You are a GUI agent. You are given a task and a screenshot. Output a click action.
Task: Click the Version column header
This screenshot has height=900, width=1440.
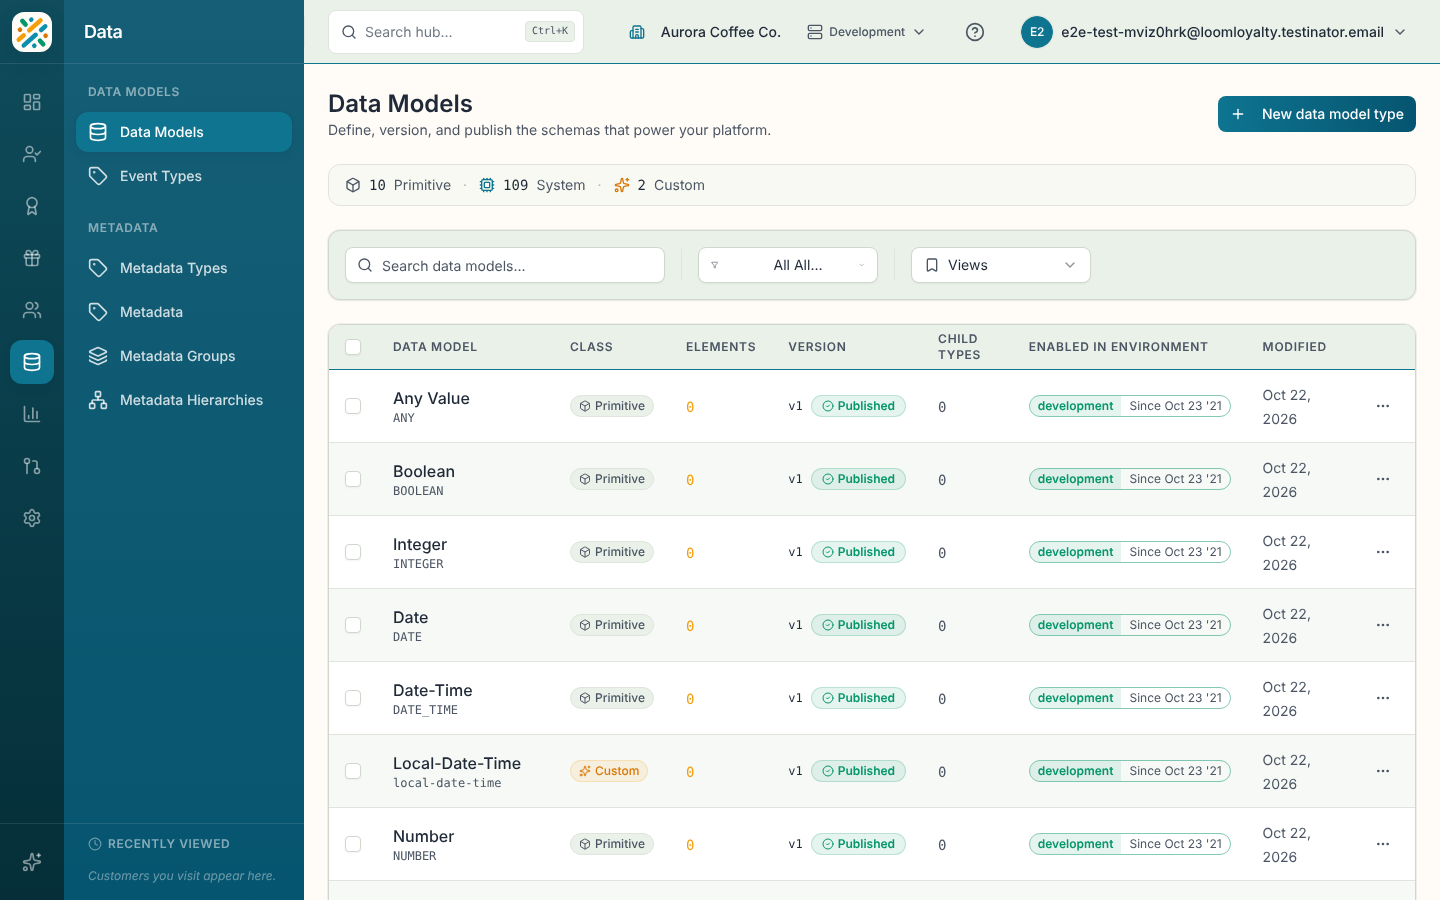817,347
